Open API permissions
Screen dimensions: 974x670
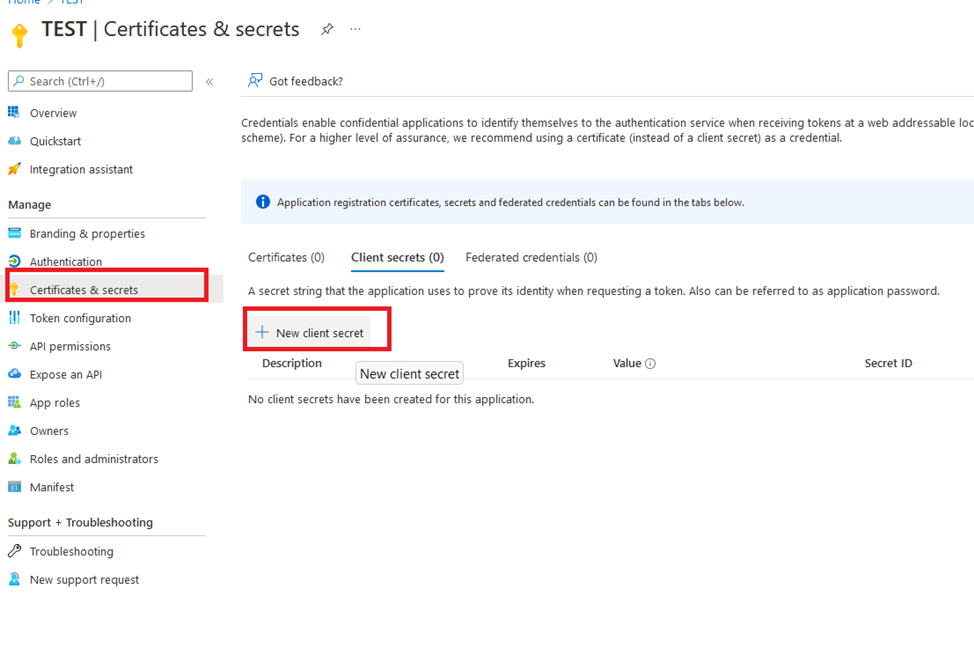pyautogui.click(x=70, y=346)
